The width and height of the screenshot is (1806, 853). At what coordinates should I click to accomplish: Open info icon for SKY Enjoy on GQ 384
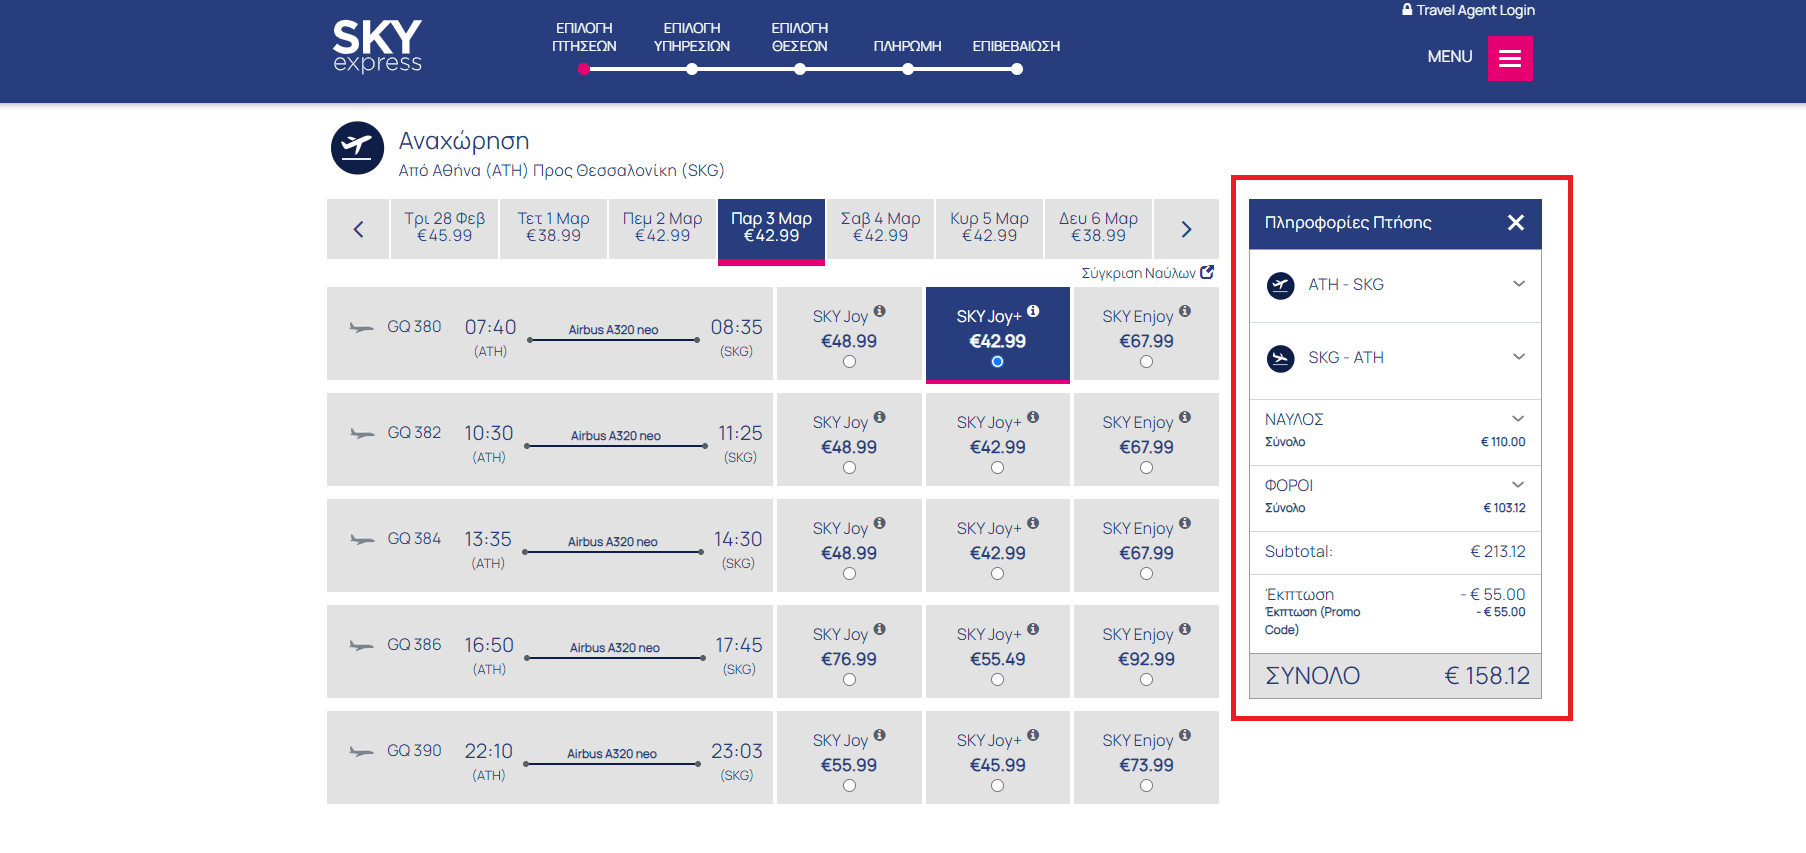coord(1185,523)
